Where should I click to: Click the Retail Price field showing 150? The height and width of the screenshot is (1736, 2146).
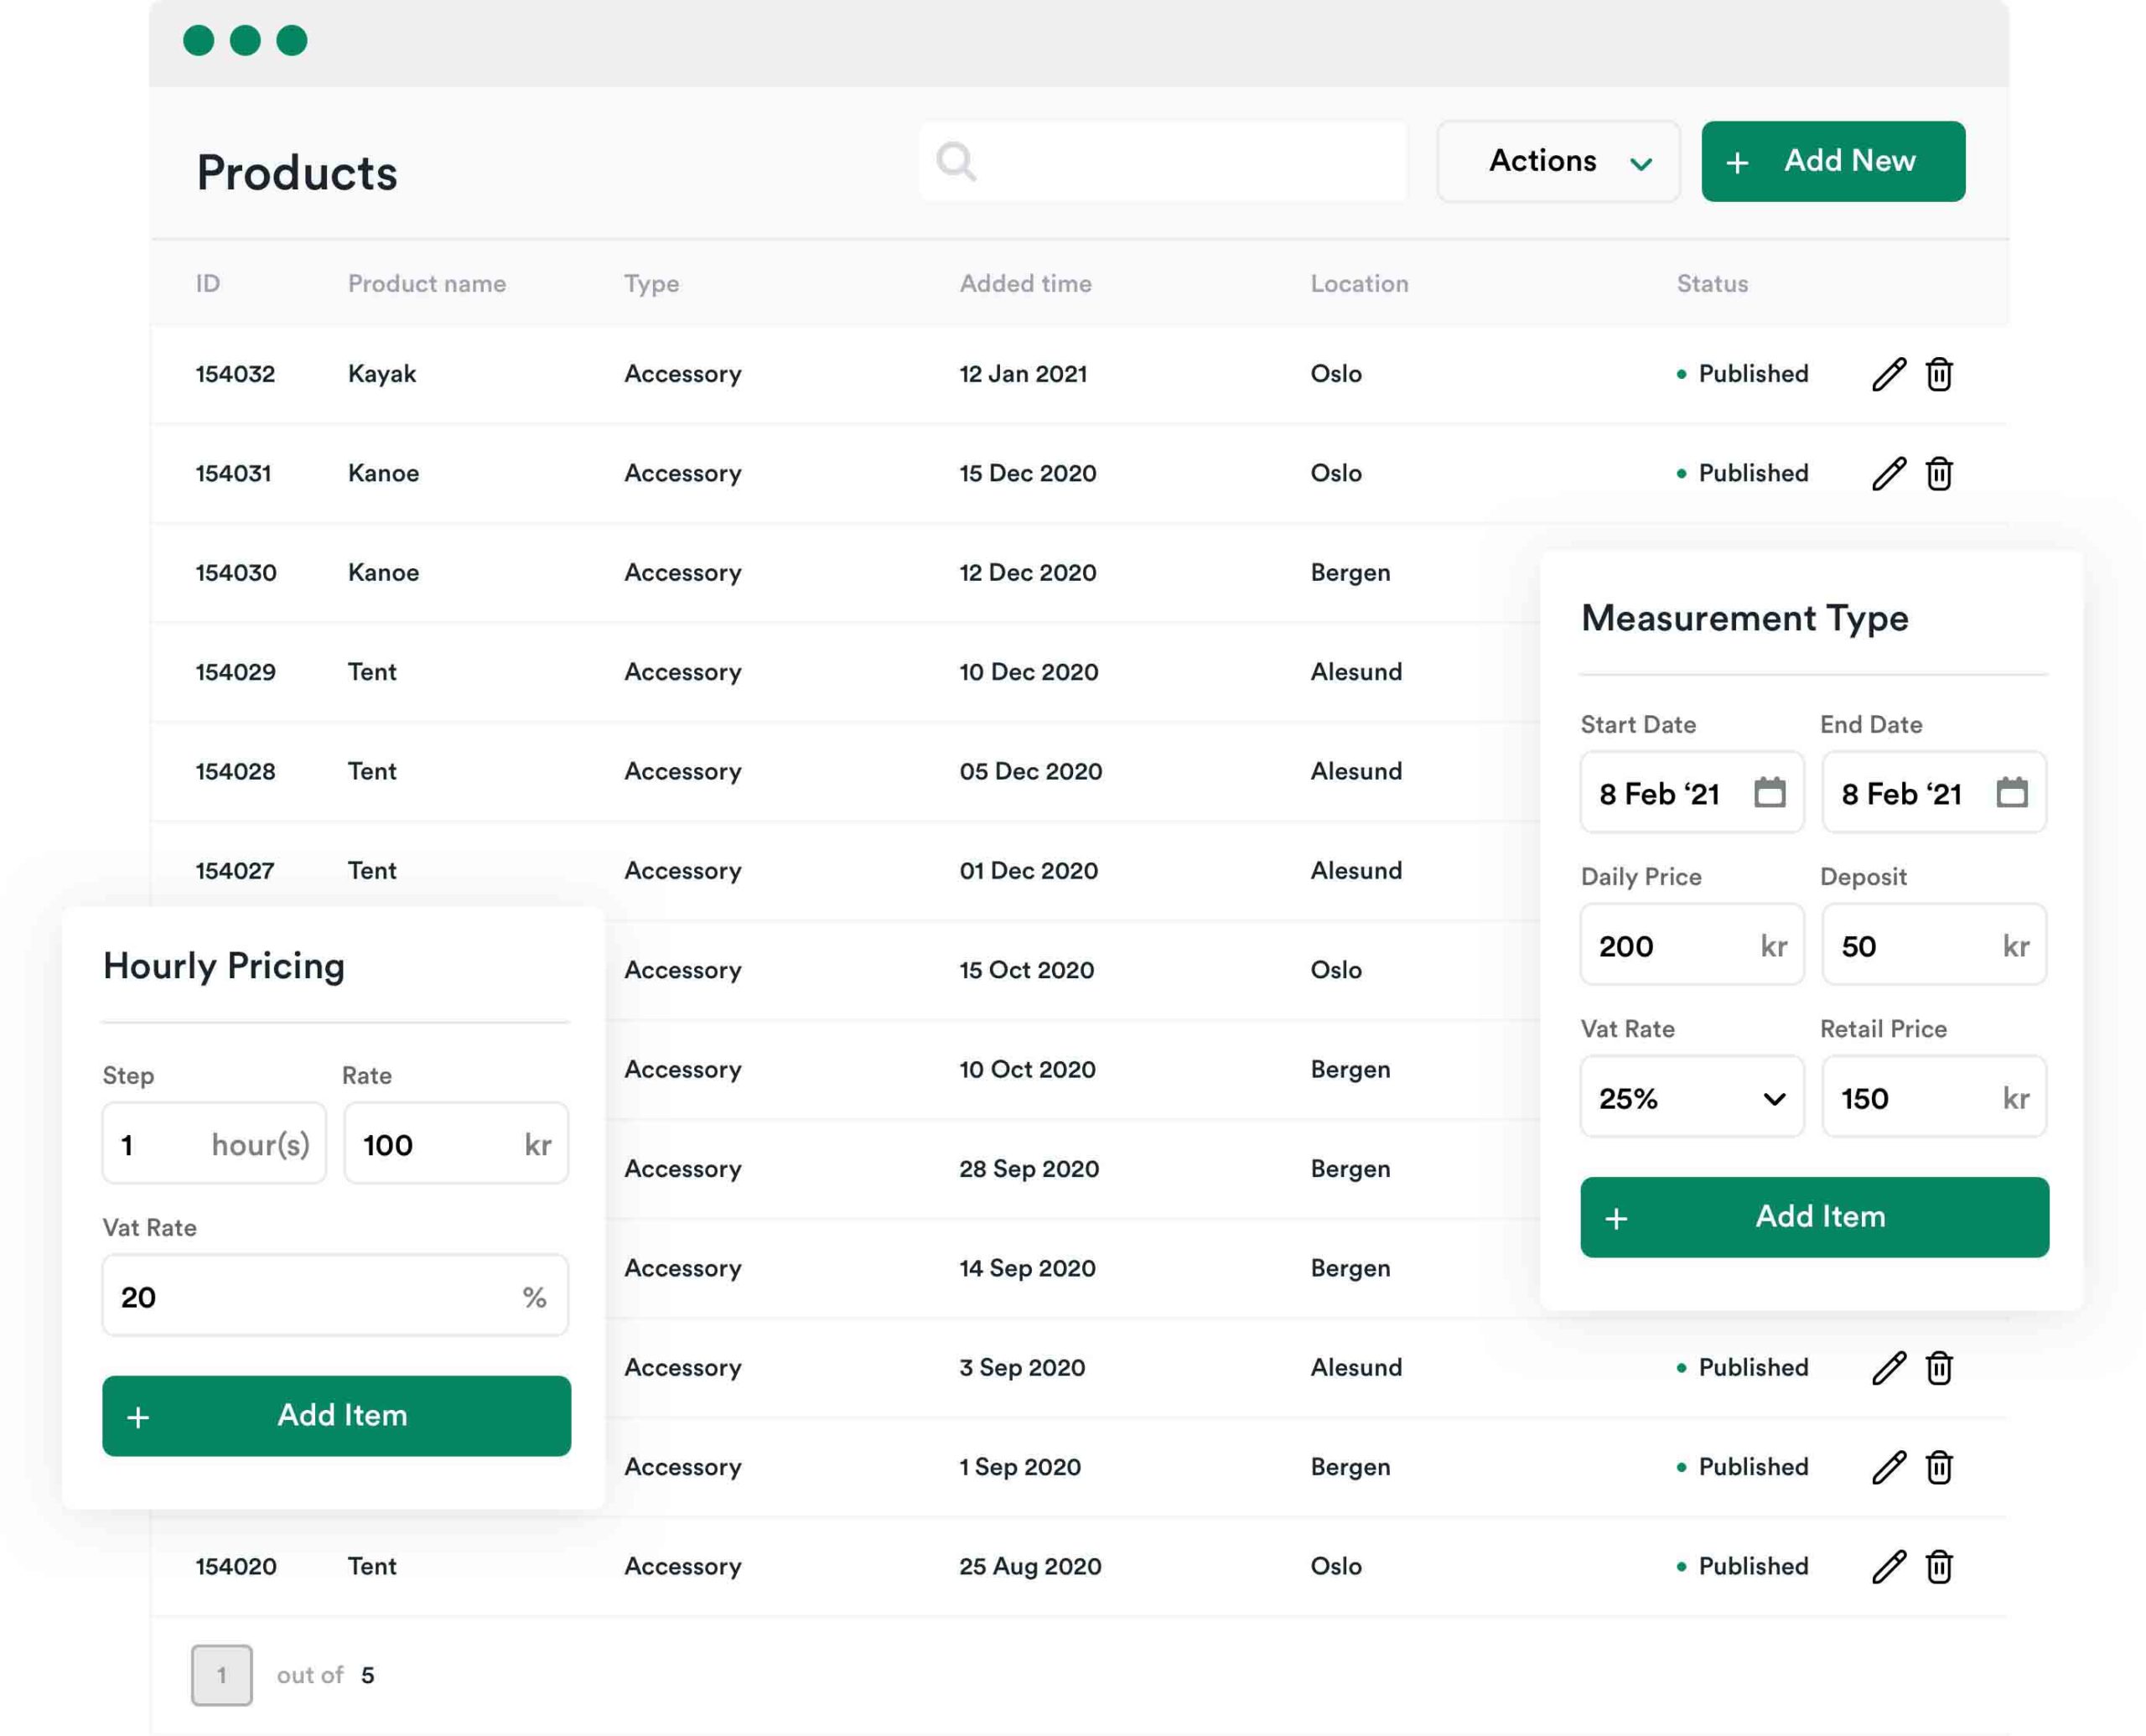coord(1934,1097)
